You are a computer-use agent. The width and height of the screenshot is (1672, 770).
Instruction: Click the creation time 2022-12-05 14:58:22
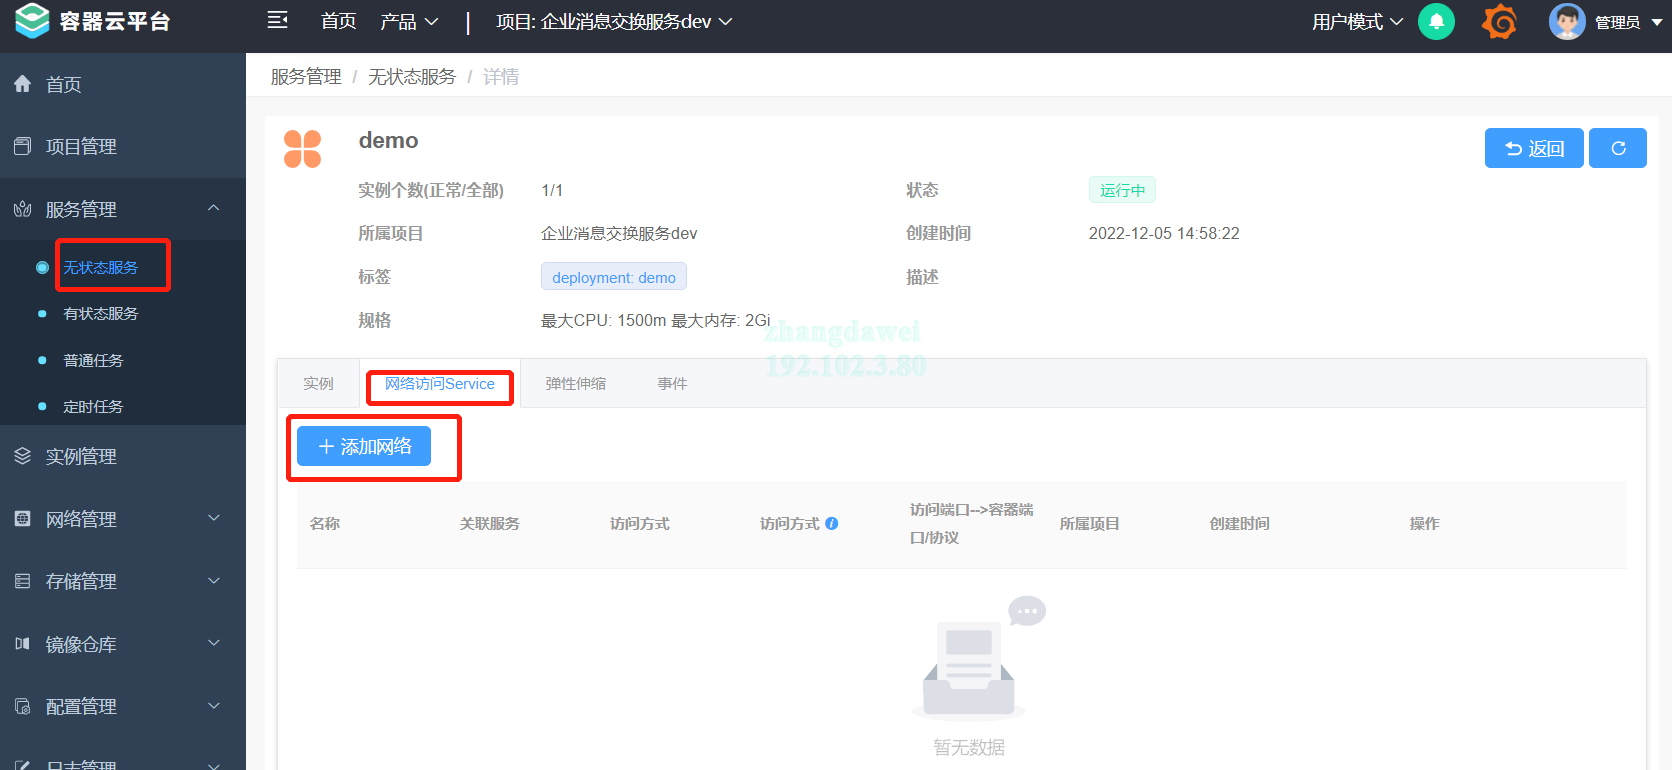coord(1164,233)
